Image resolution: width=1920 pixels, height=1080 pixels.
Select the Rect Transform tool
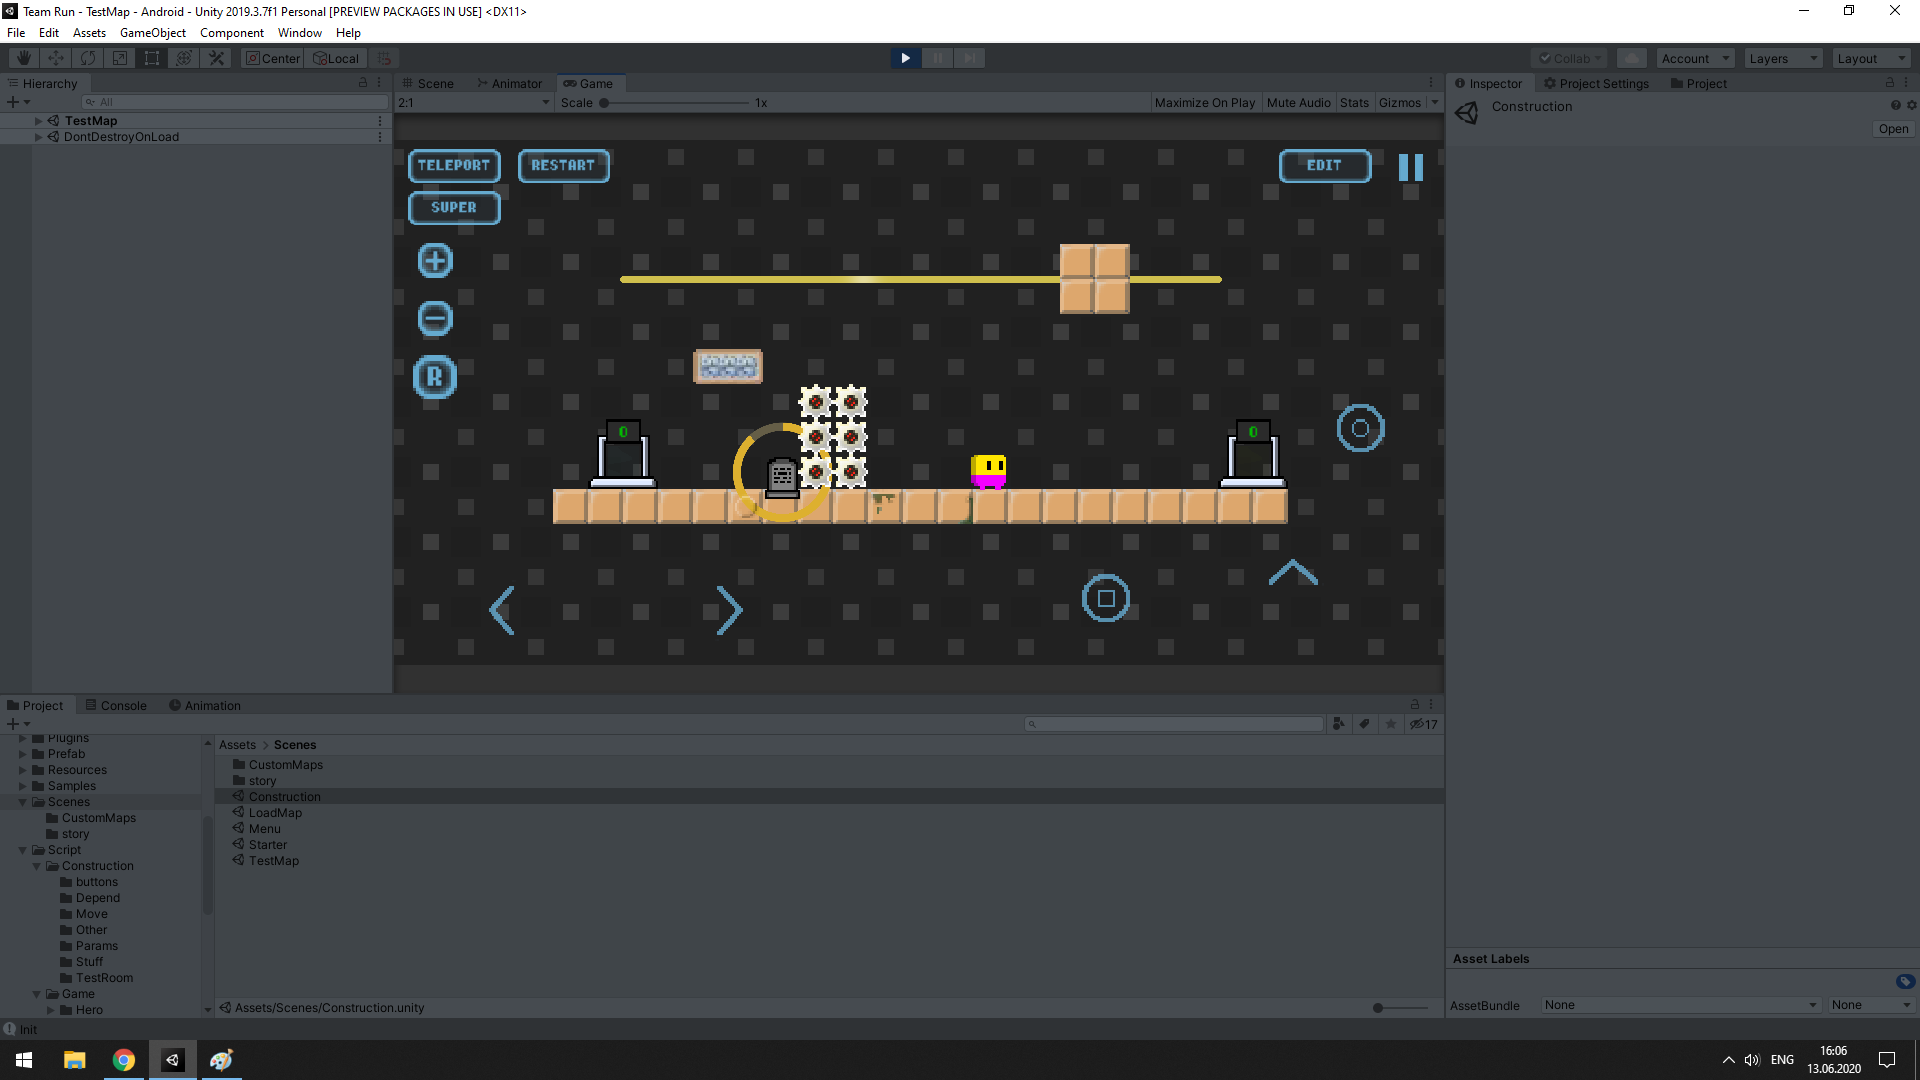point(152,58)
